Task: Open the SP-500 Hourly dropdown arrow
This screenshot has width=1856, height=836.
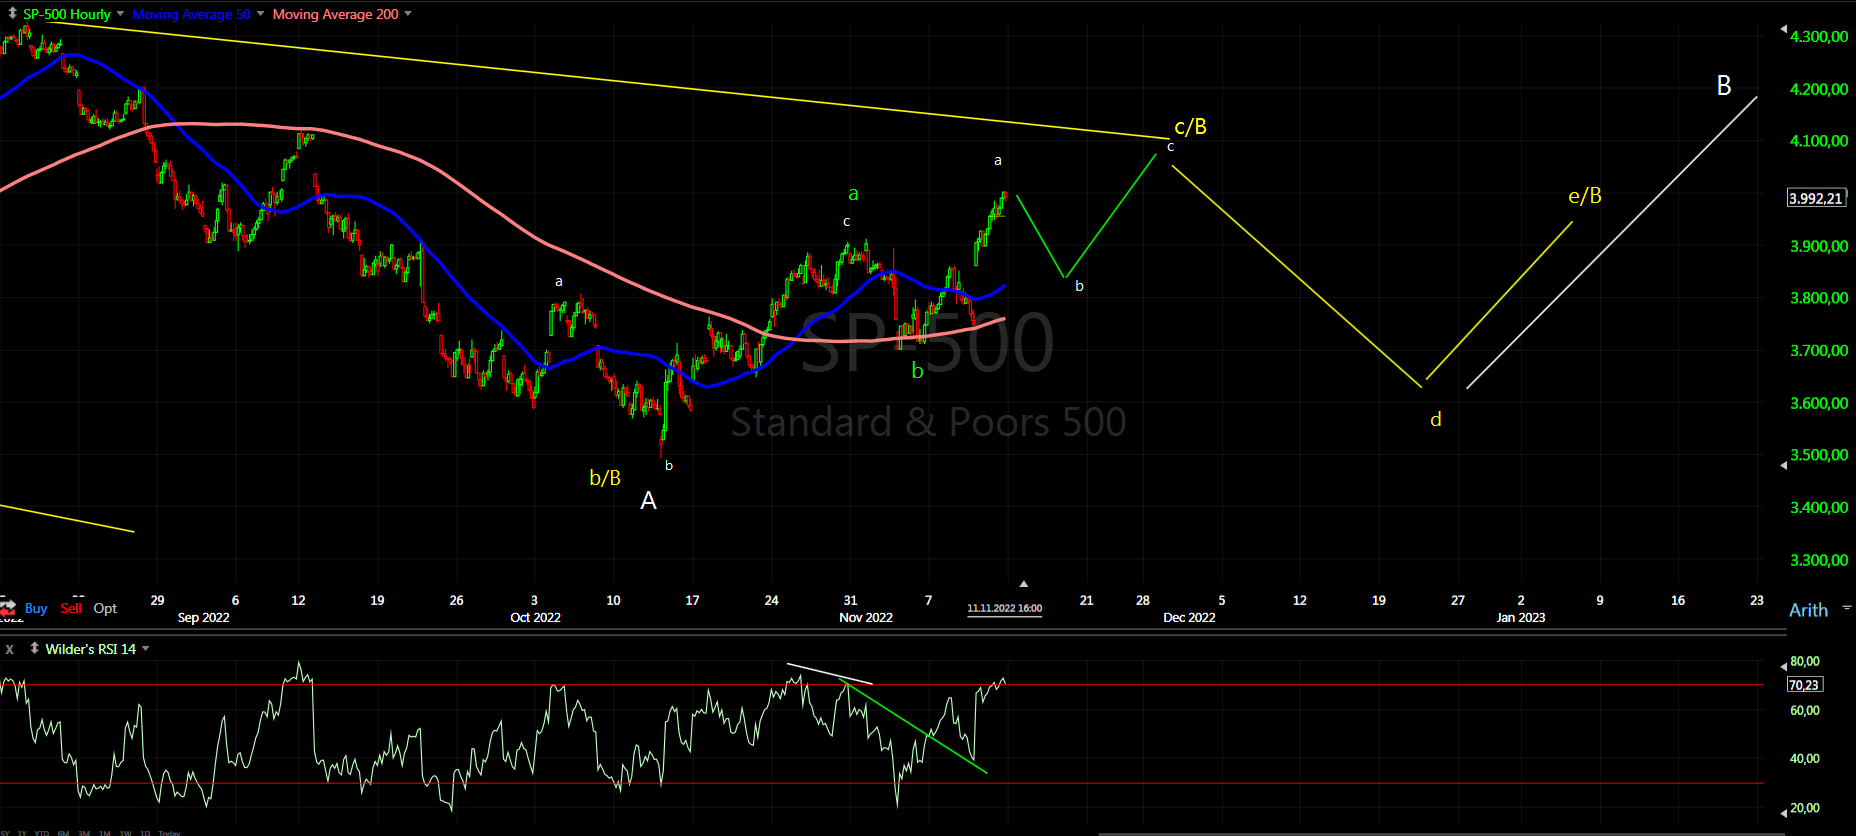Action: click(120, 14)
